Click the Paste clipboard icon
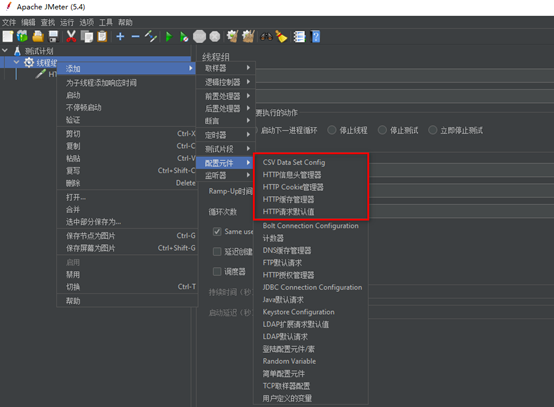The width and height of the screenshot is (554, 407). click(102, 36)
